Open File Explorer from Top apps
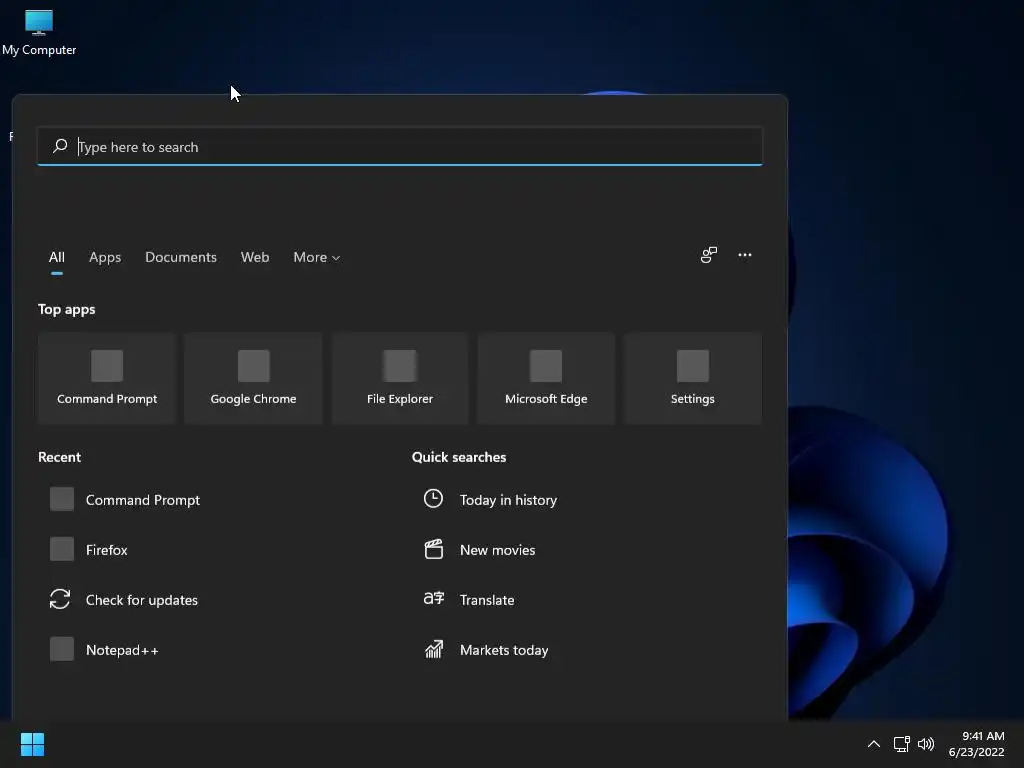Screen dimensions: 1024x768 [400, 378]
